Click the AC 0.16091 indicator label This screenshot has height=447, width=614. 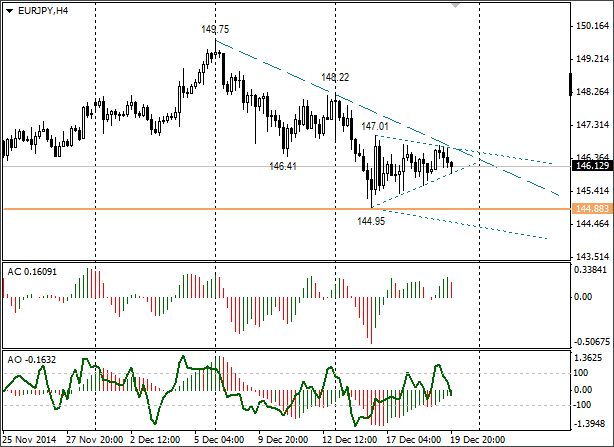click(32, 272)
